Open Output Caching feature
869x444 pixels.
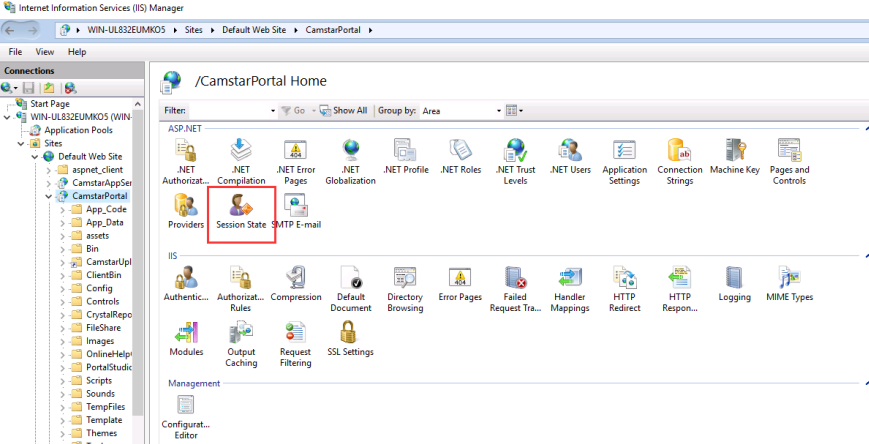[241, 344]
